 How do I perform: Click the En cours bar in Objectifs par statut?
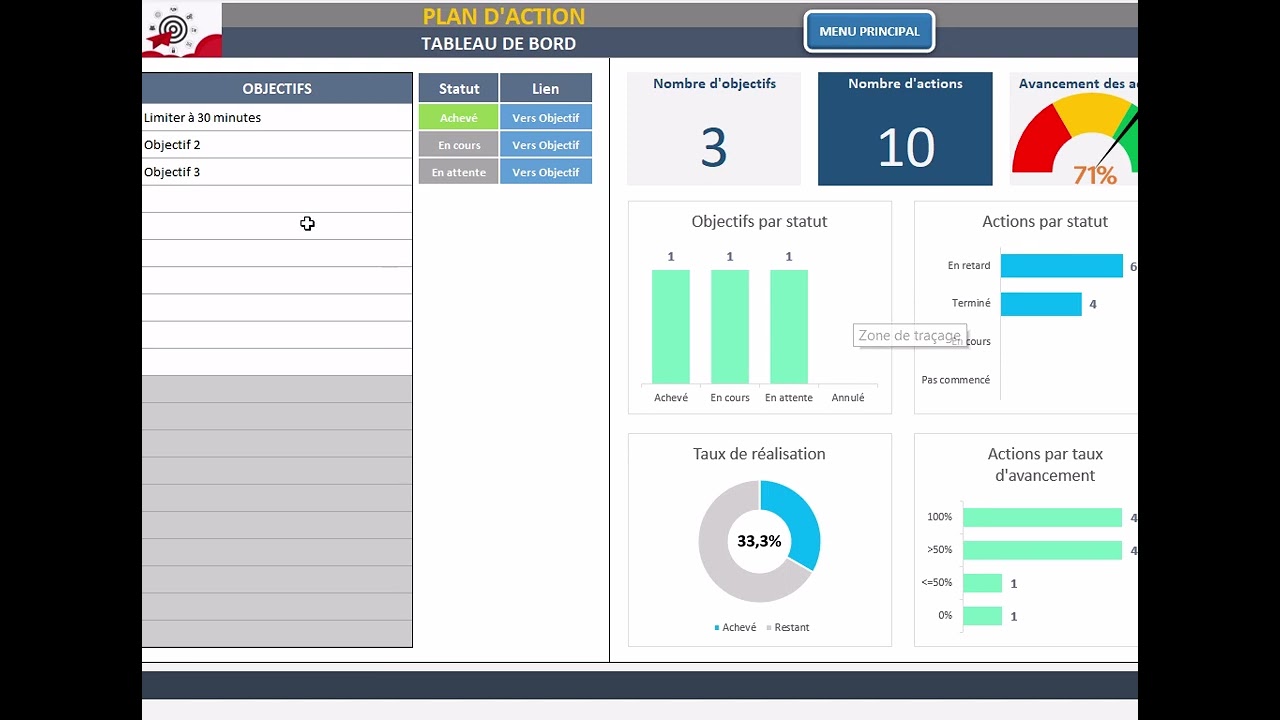coord(730,327)
